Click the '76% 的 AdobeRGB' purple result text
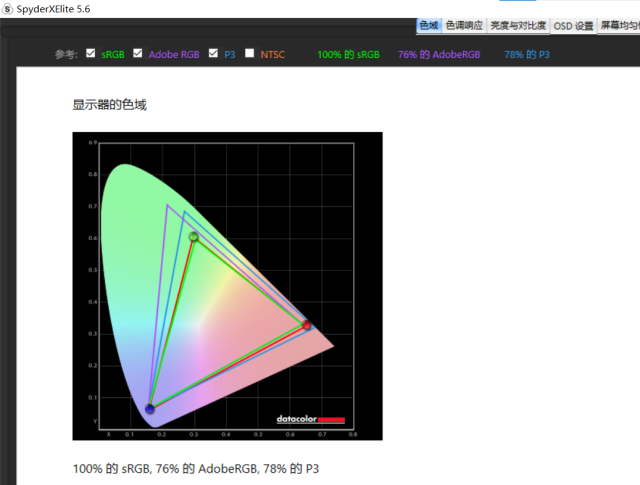 (439, 54)
